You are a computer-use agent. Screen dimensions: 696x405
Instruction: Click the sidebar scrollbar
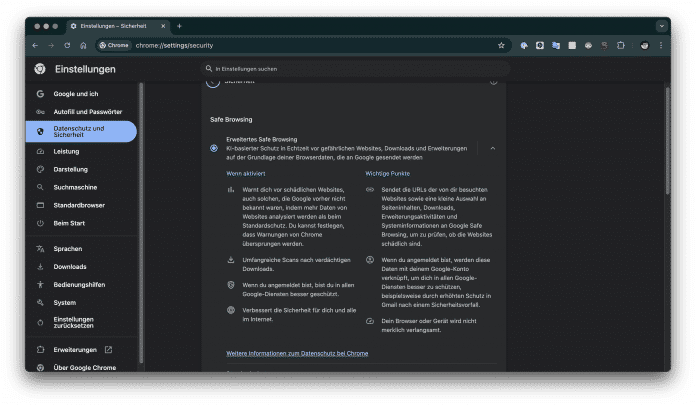141,222
